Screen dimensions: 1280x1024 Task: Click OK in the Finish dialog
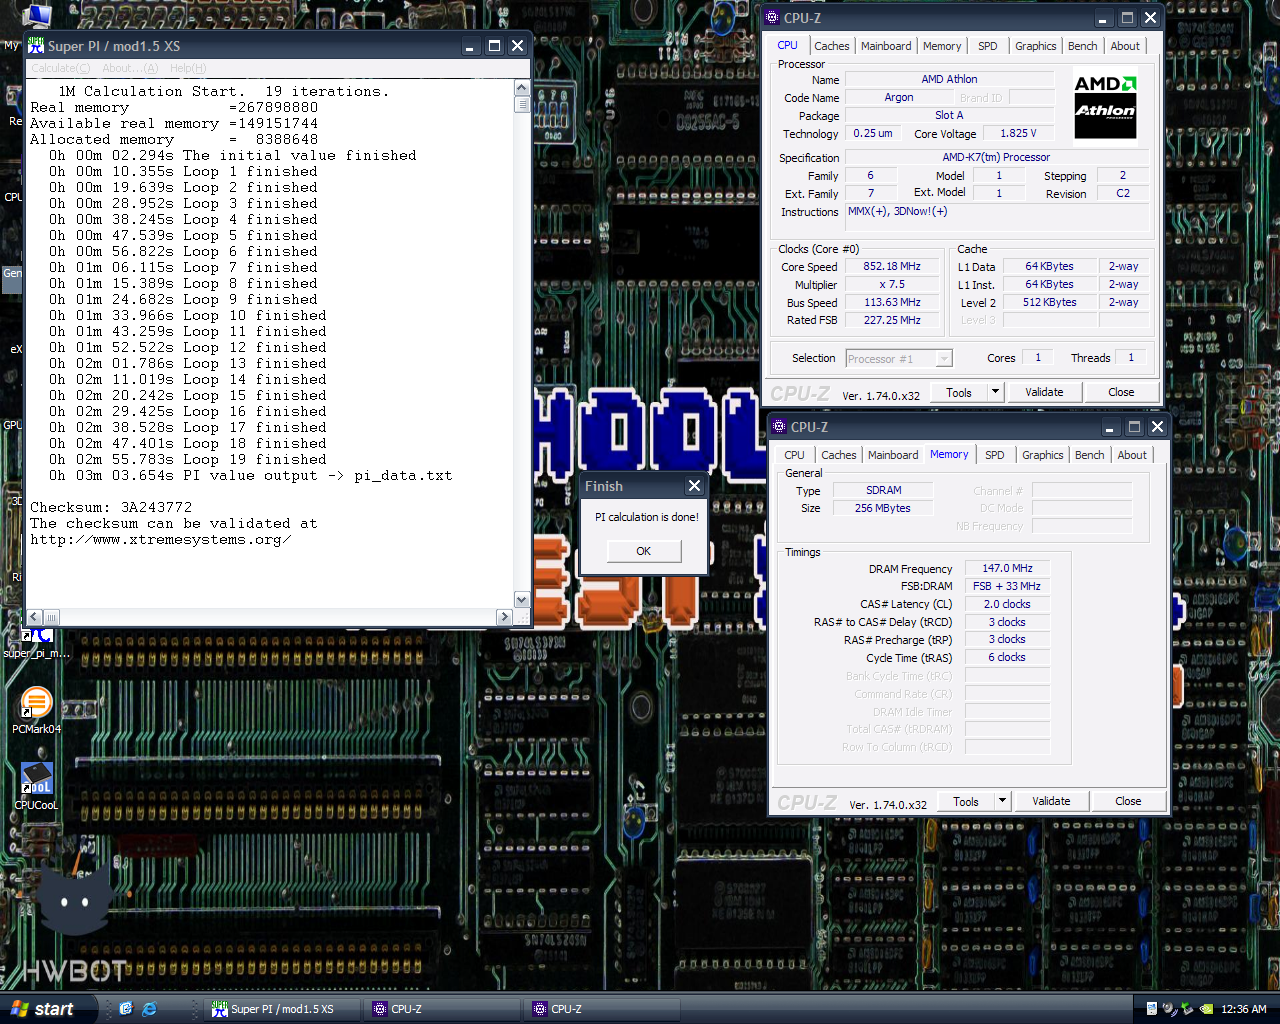pos(644,551)
